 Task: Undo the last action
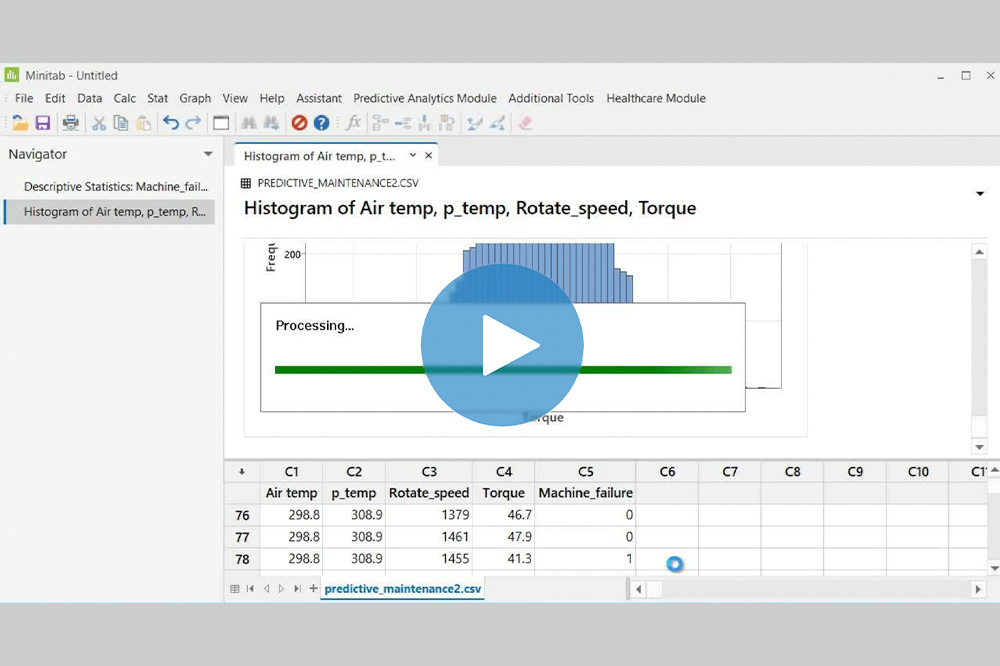coord(170,122)
